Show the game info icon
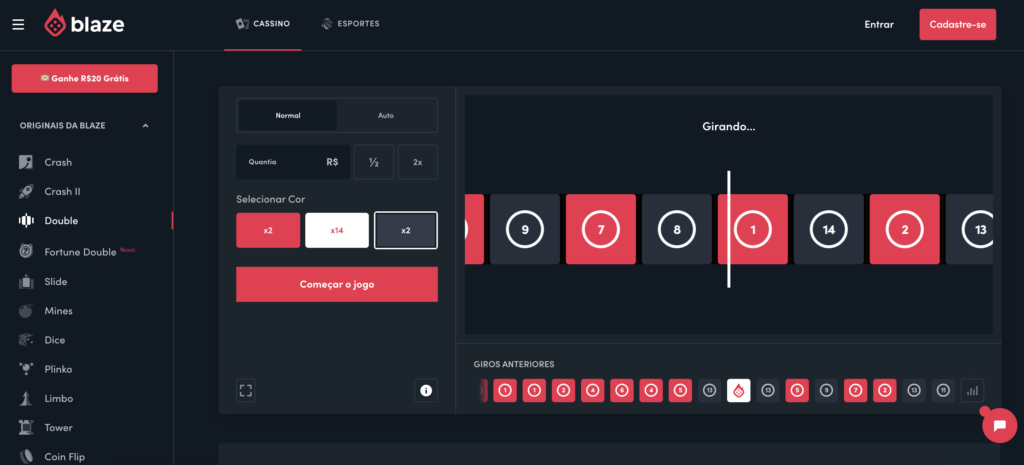This screenshot has height=465, width=1024. pyautogui.click(x=426, y=391)
